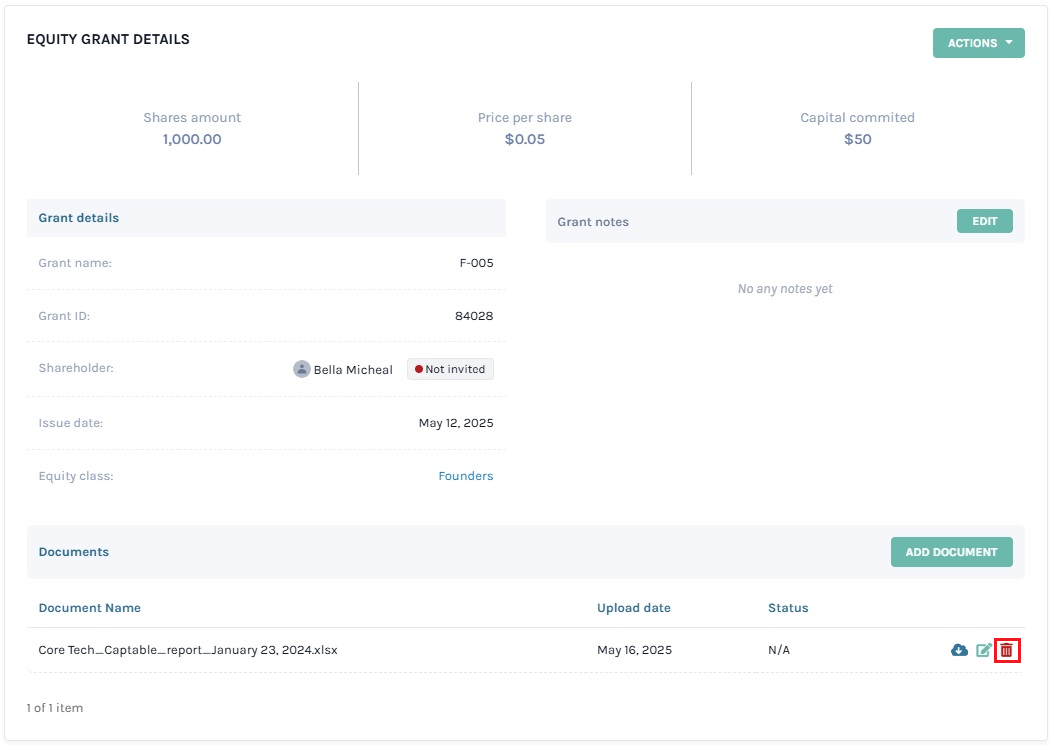Click EDIT button for Grant notes
The height and width of the screenshot is (745, 1049).
coord(985,221)
